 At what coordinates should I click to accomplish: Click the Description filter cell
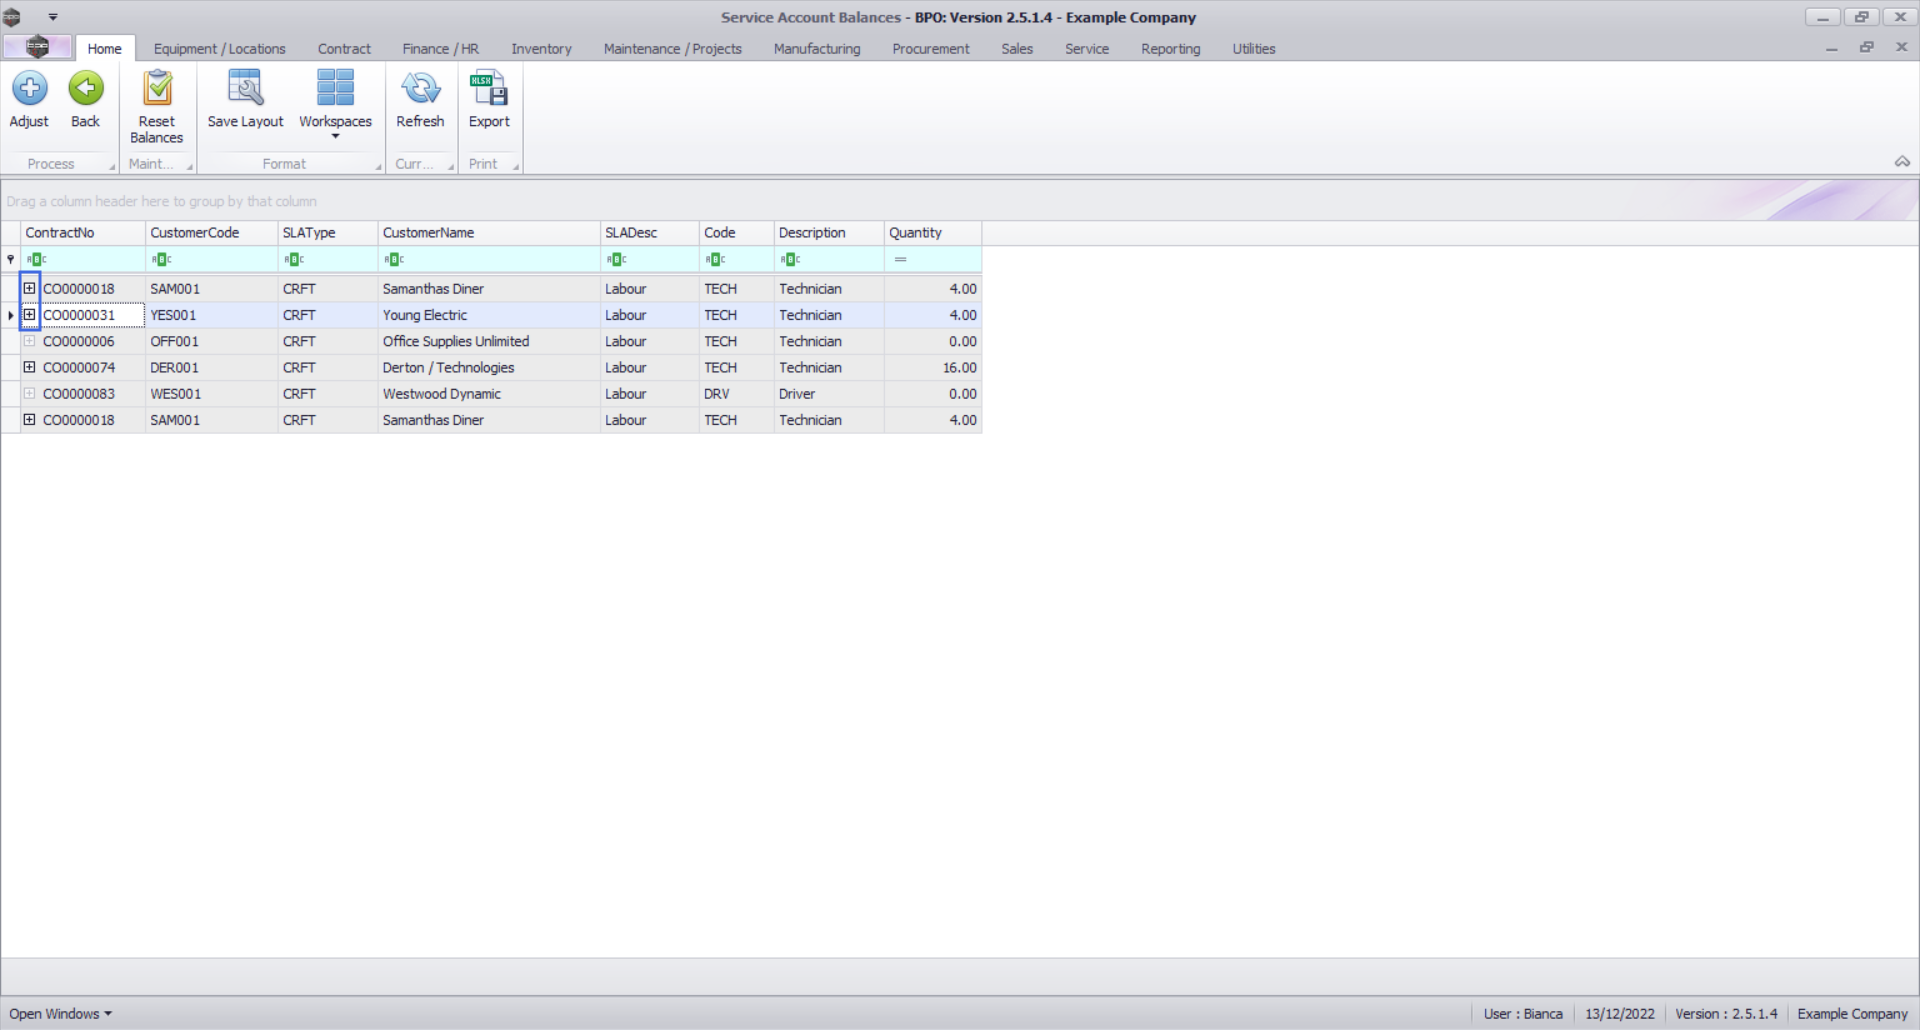click(829, 259)
